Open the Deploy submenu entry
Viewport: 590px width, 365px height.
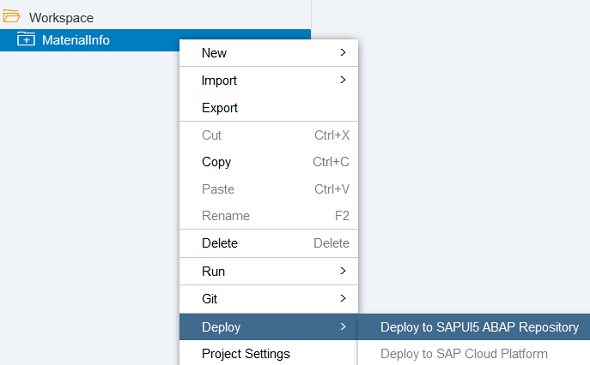(x=269, y=327)
